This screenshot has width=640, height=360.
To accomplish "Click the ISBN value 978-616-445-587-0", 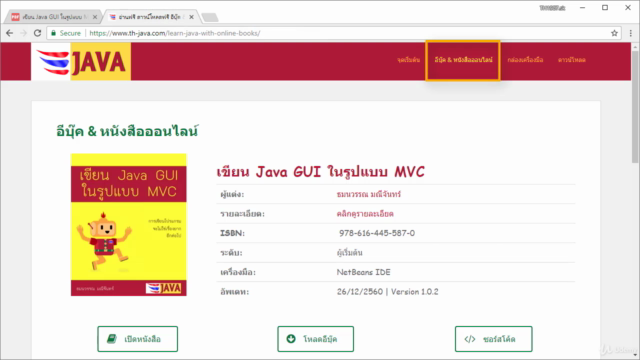I will click(x=377, y=233).
